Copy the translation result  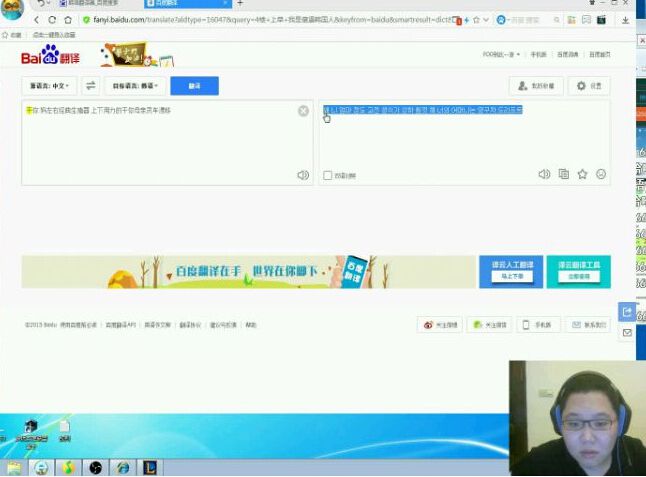[x=563, y=174]
